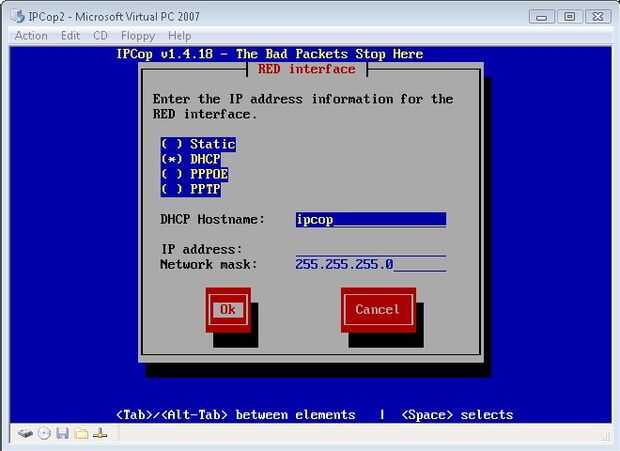Image resolution: width=620 pixels, height=451 pixels.
Task: Click the network adapter status icon
Action: click(100, 434)
